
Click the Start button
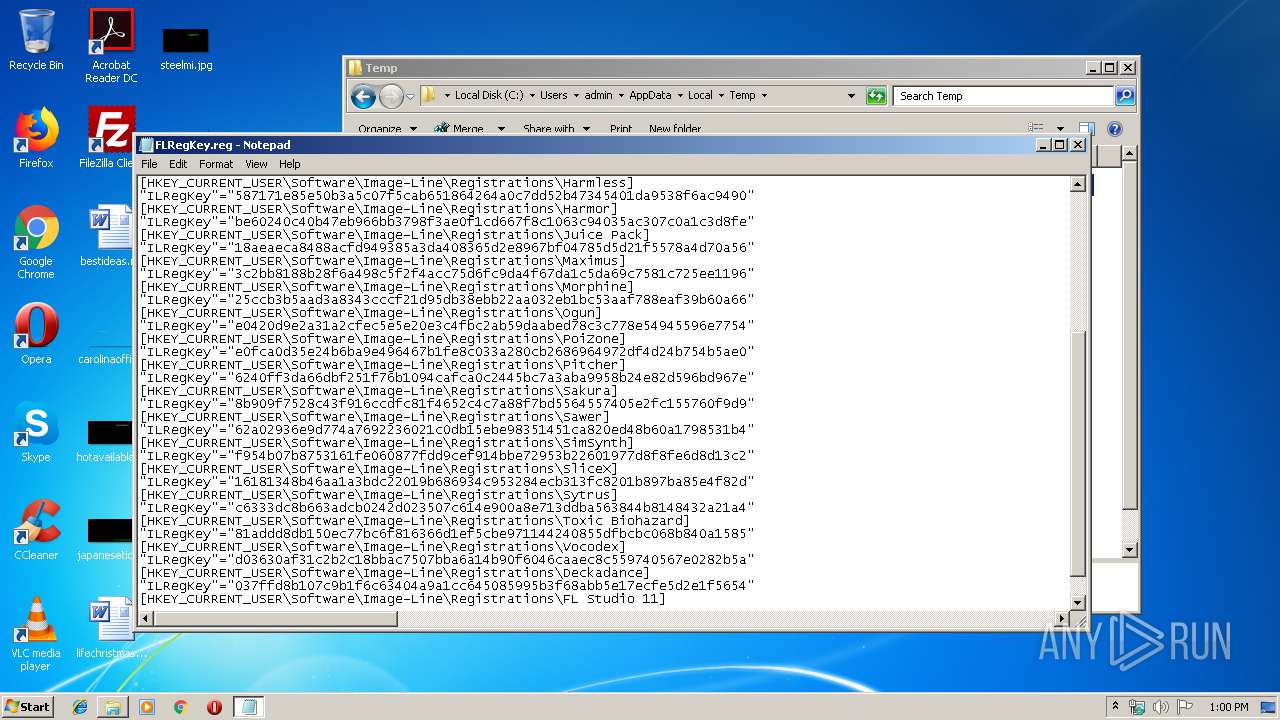[x=27, y=706]
